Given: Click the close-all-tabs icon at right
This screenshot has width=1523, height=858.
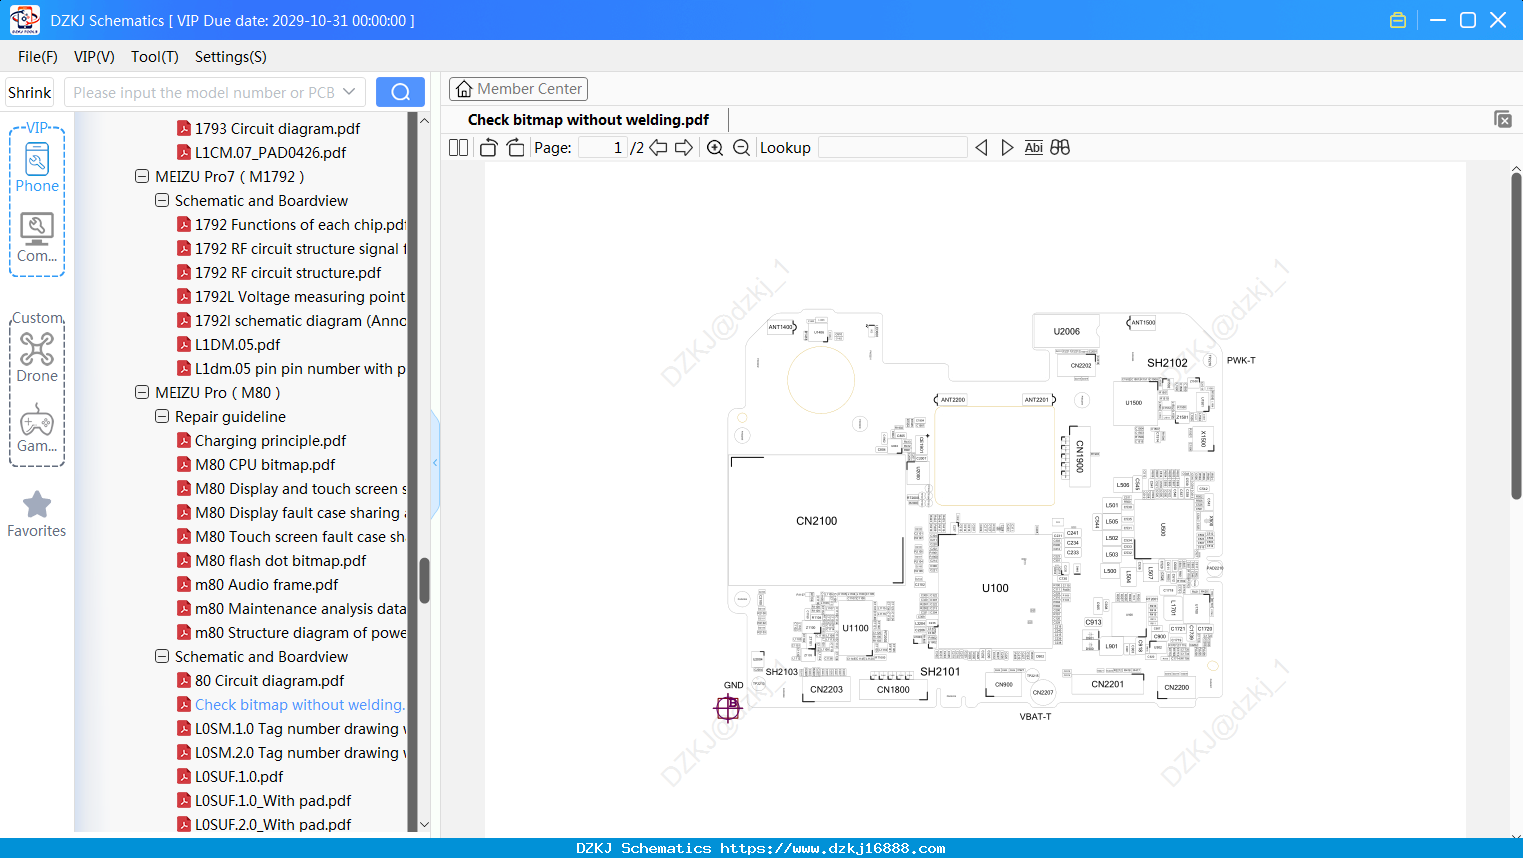Looking at the screenshot, I should (x=1503, y=119).
